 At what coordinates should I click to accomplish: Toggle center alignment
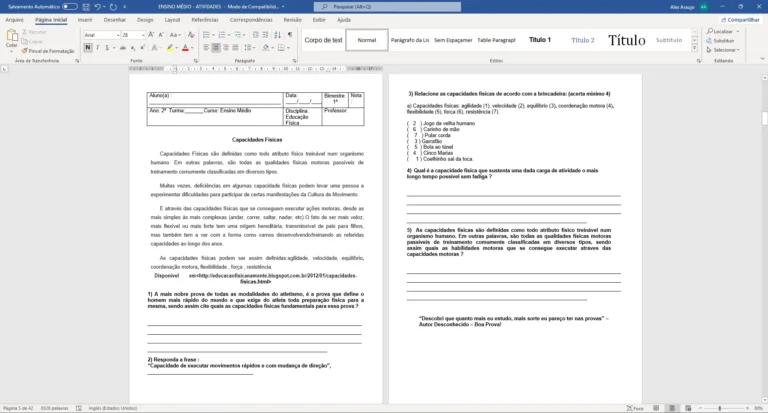coord(216,48)
